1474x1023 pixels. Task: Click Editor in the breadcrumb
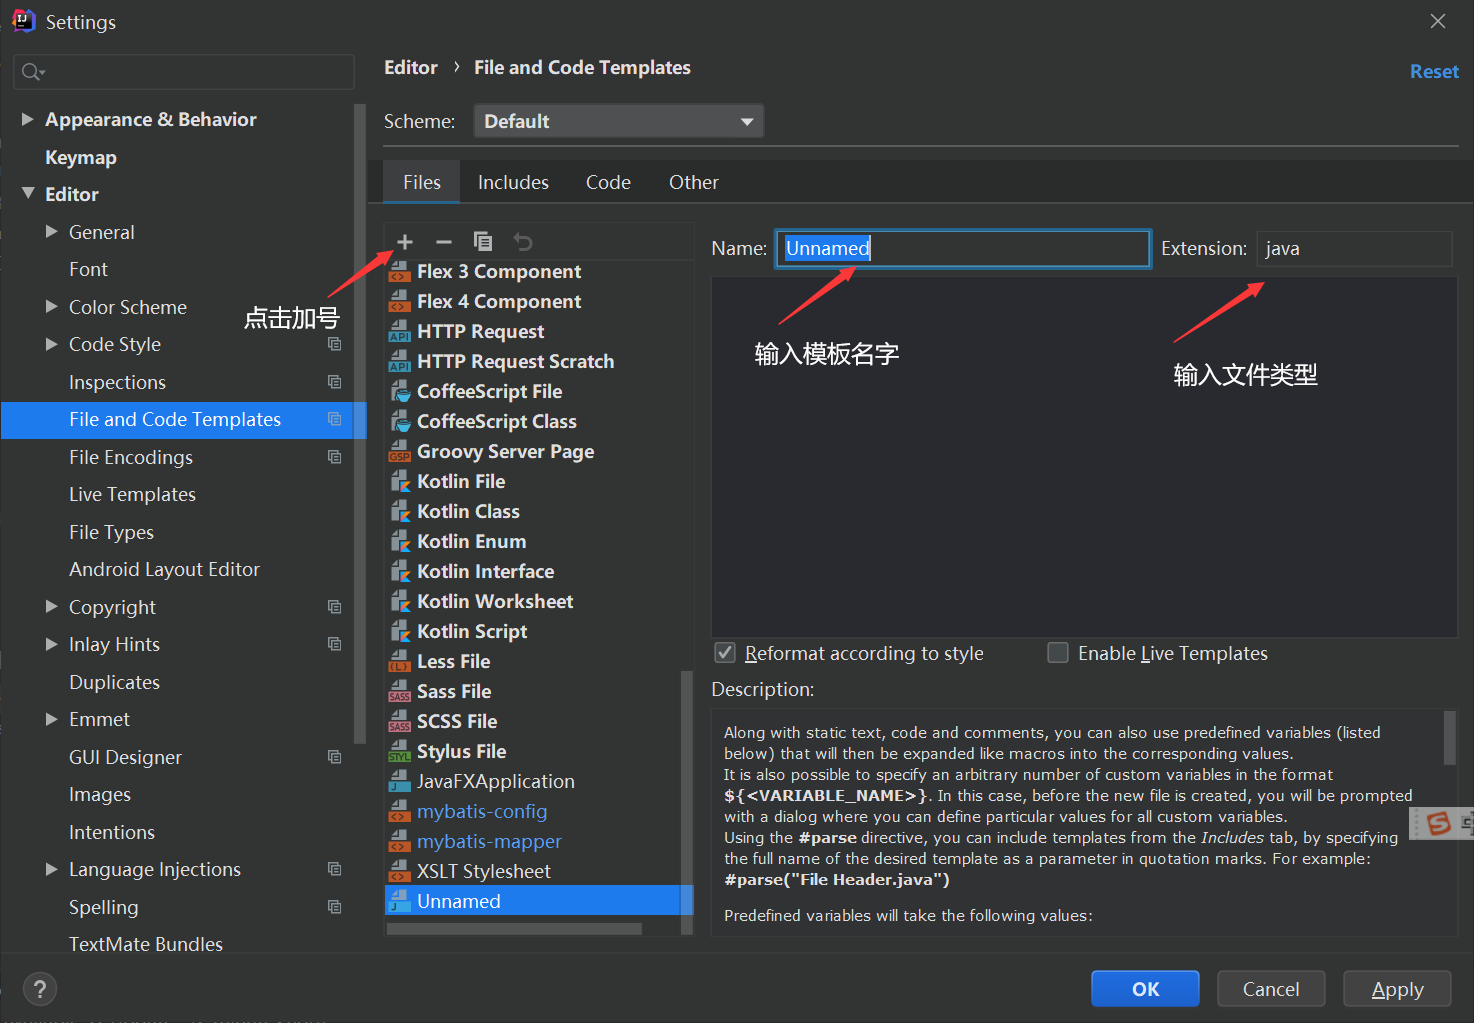pyautogui.click(x=411, y=67)
